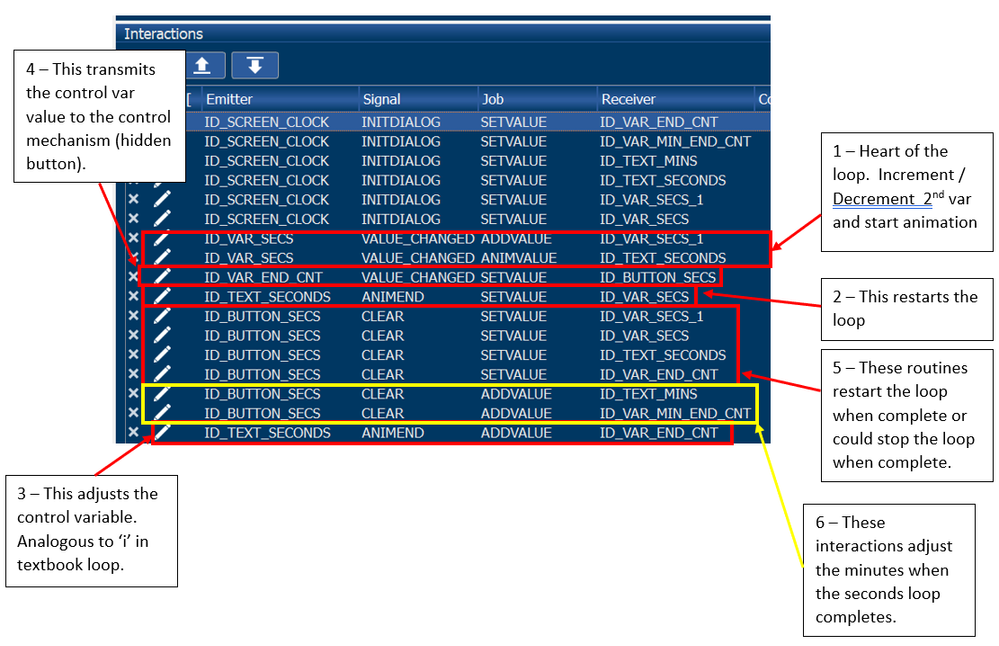Screen dimensions: 999x646
Task: Move selected interaction up with arrow button
Action: (x=202, y=66)
